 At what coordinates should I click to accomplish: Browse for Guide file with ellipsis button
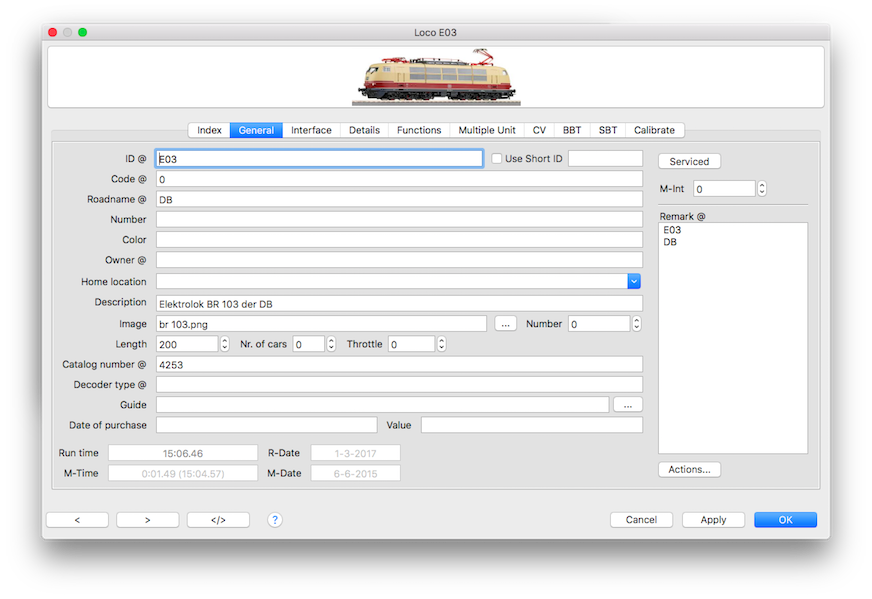point(628,405)
